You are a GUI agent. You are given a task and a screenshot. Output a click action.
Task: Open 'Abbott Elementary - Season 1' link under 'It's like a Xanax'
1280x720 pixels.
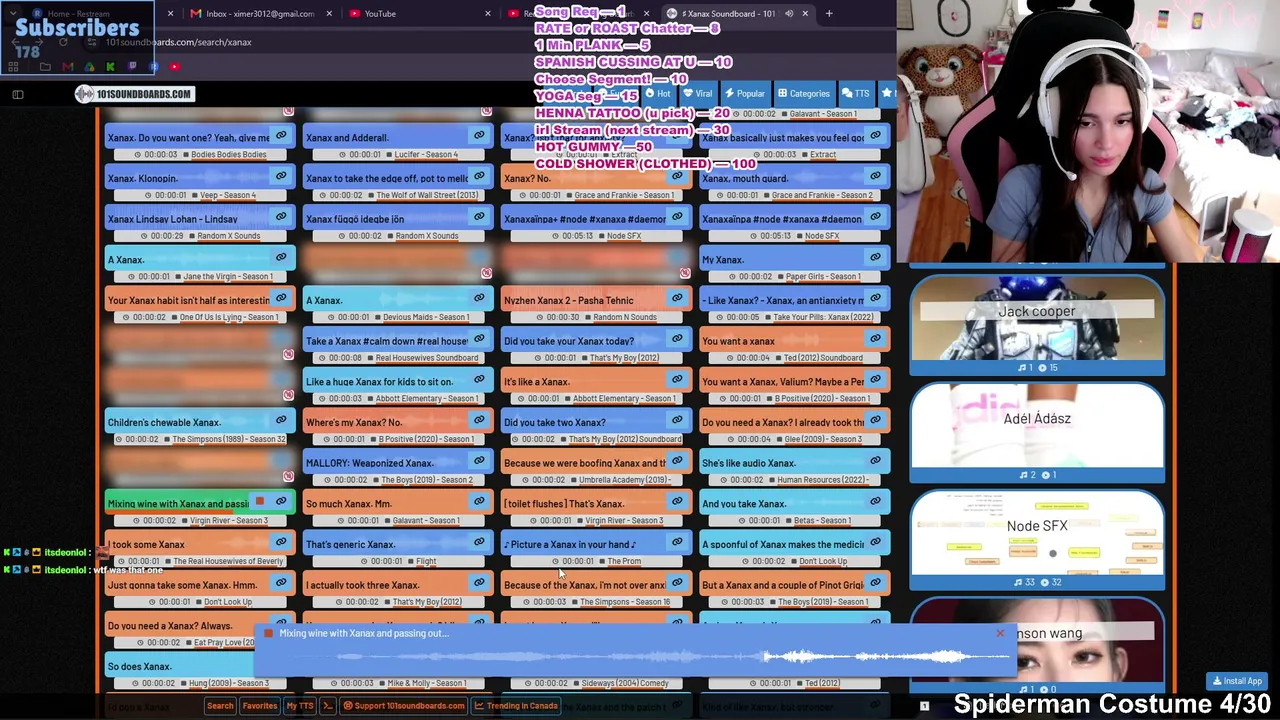[x=624, y=398]
